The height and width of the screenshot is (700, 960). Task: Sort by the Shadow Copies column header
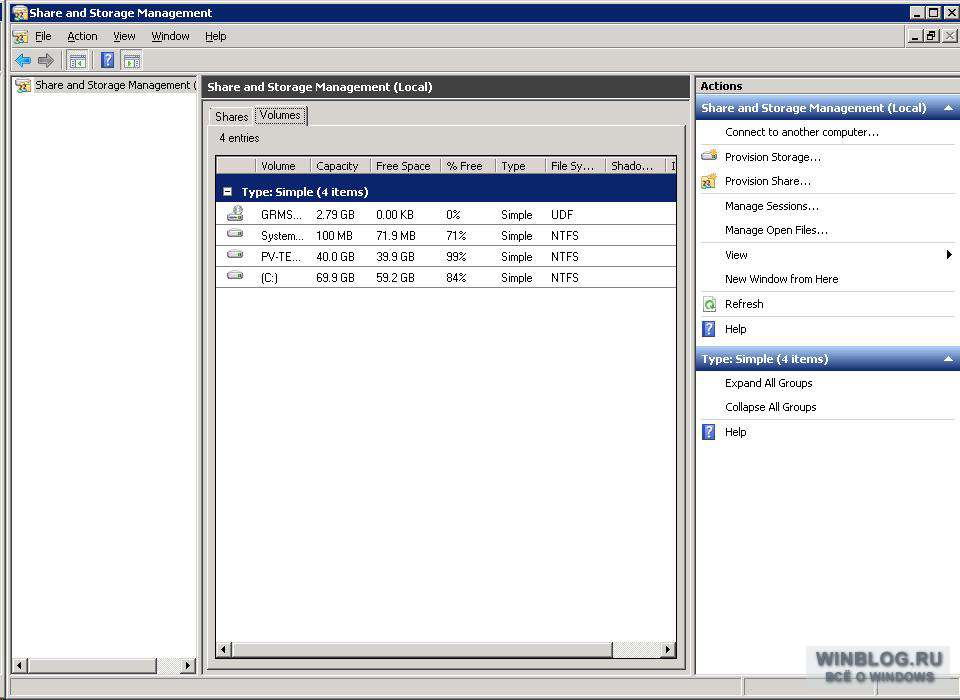[x=636, y=166]
